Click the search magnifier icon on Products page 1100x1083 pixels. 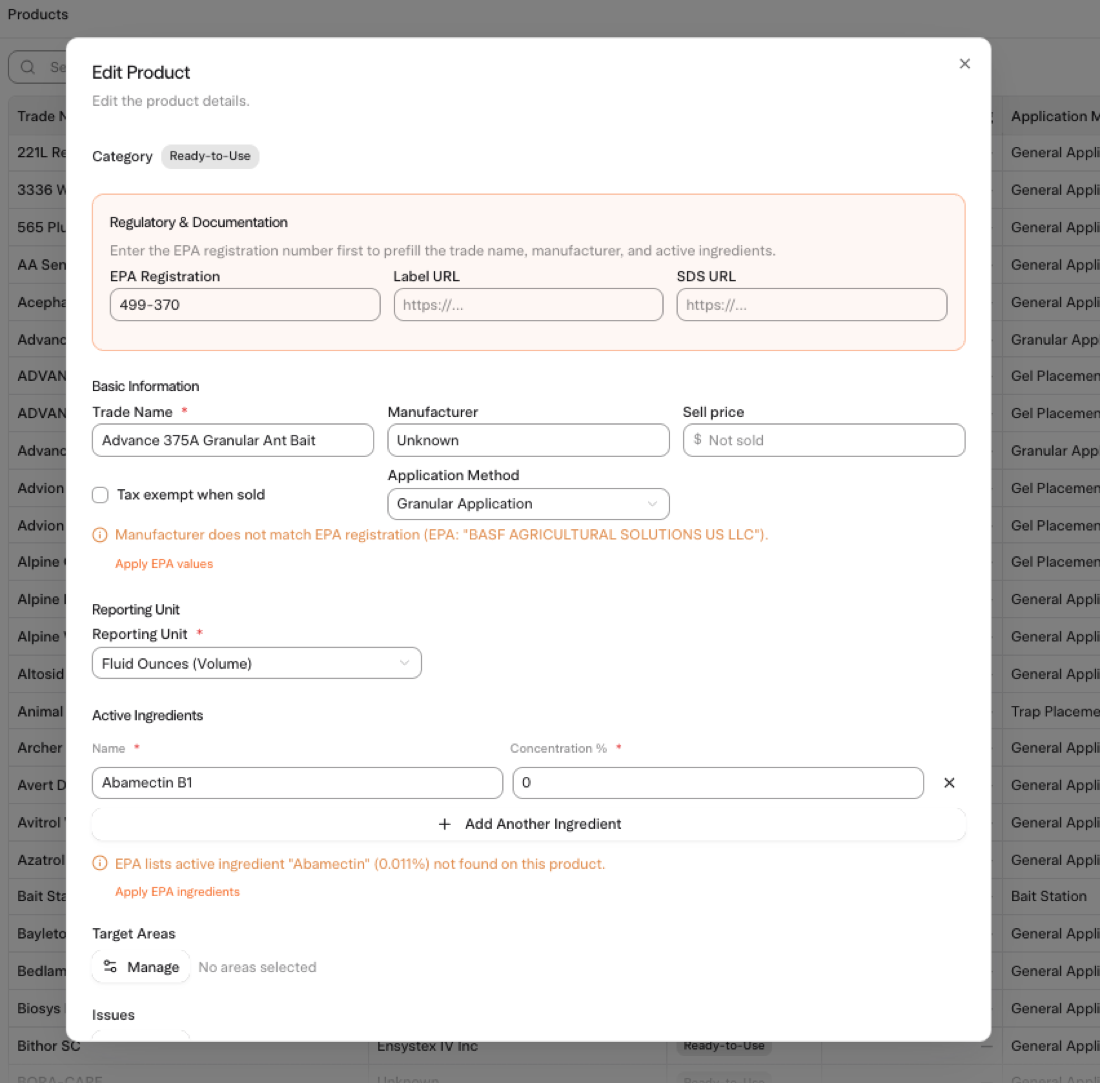point(27,67)
